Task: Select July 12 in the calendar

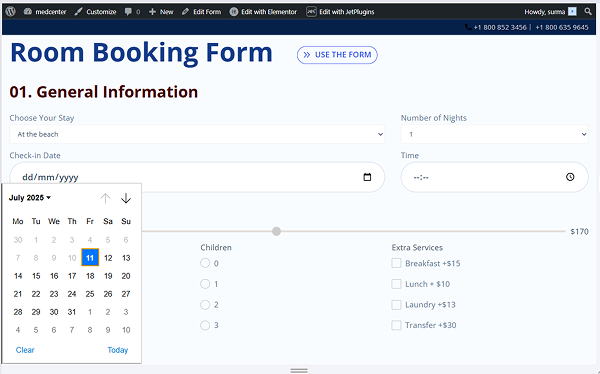Action: pos(108,258)
